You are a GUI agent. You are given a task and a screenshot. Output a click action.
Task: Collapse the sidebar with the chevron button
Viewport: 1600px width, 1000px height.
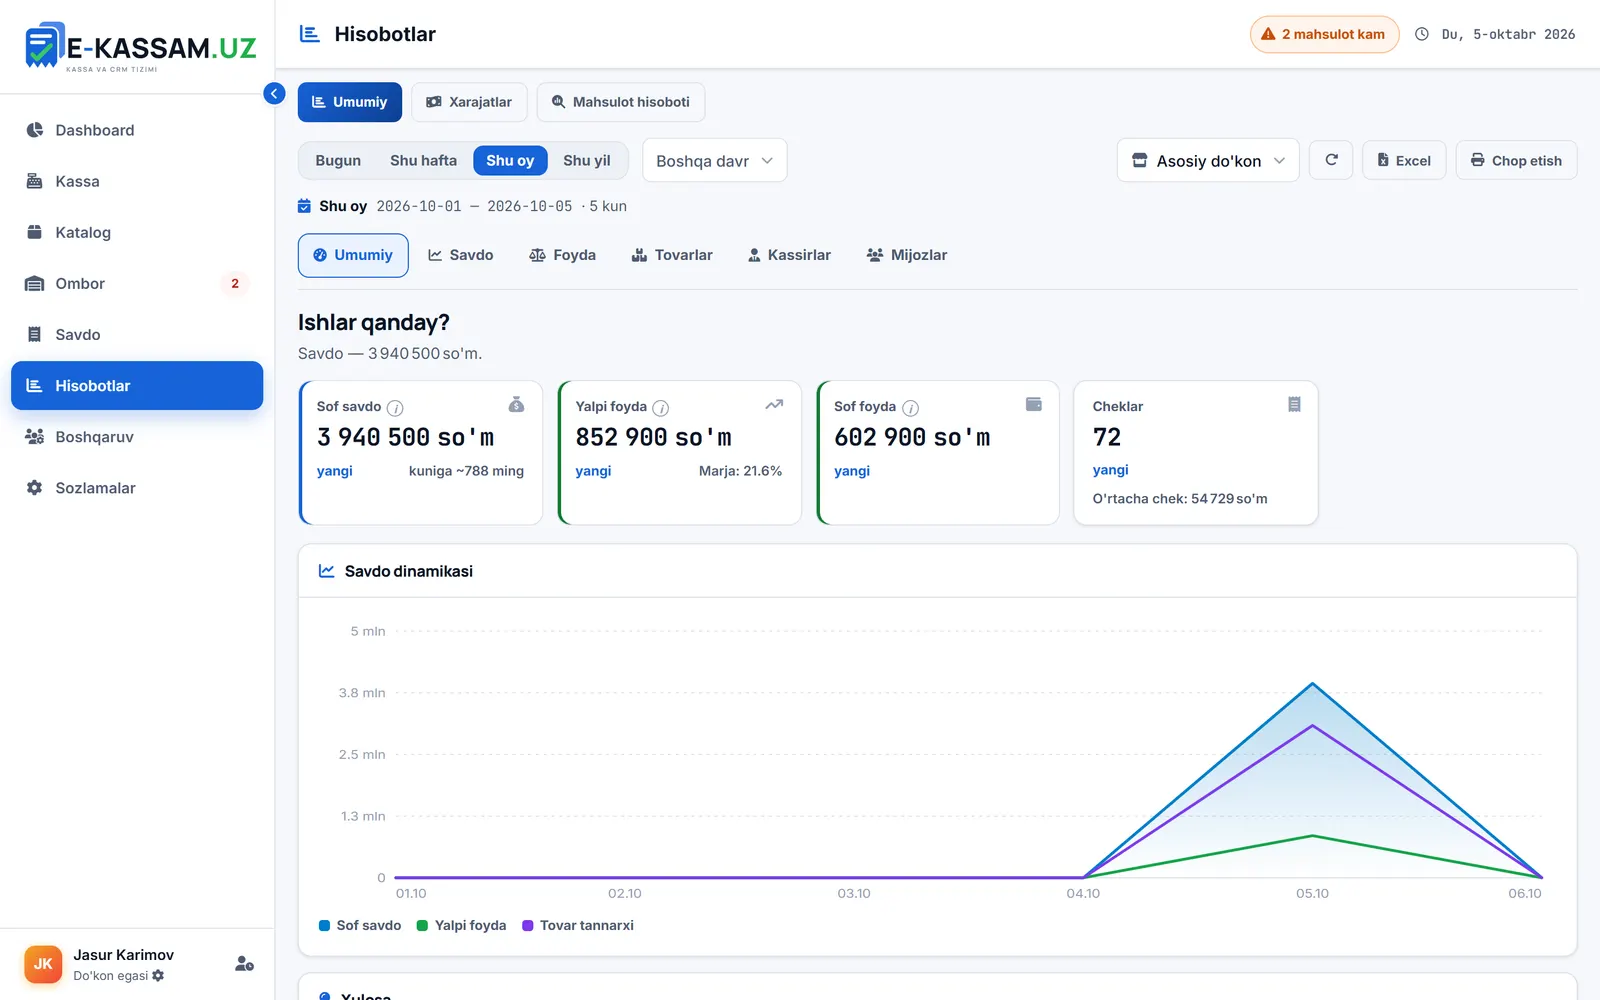tap(274, 94)
